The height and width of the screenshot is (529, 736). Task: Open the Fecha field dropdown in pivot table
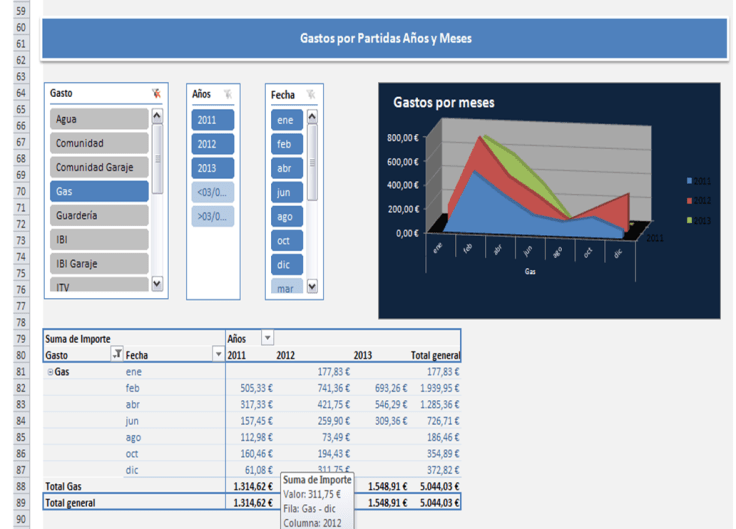click(x=218, y=354)
